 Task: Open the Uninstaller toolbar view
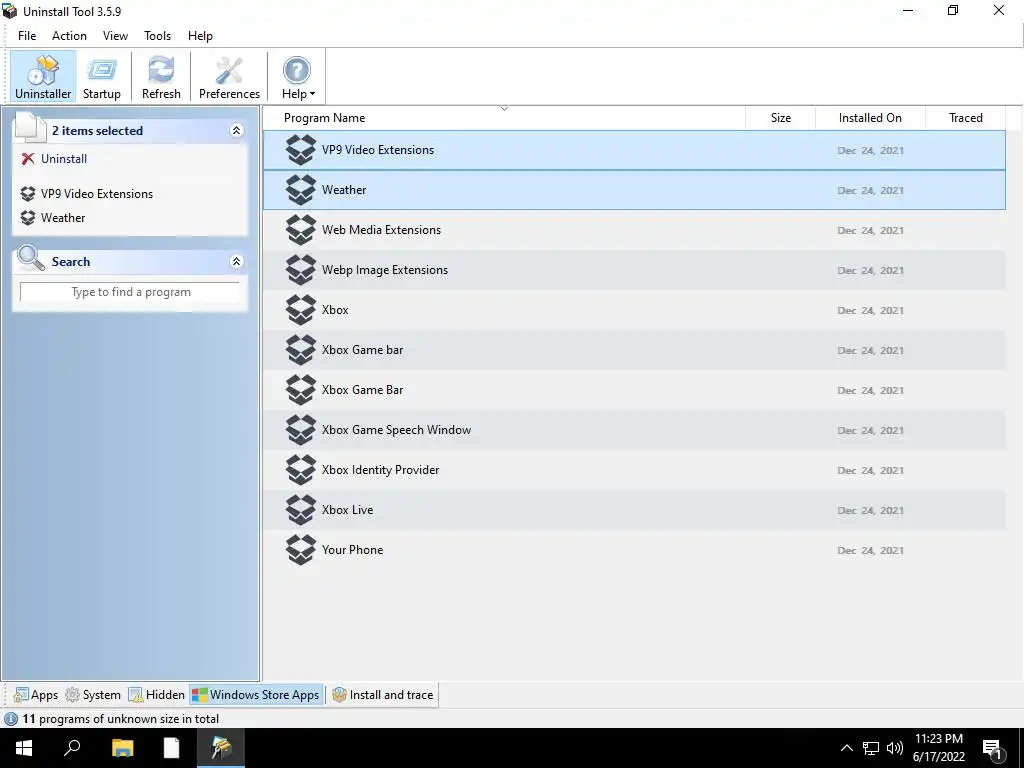[x=43, y=76]
